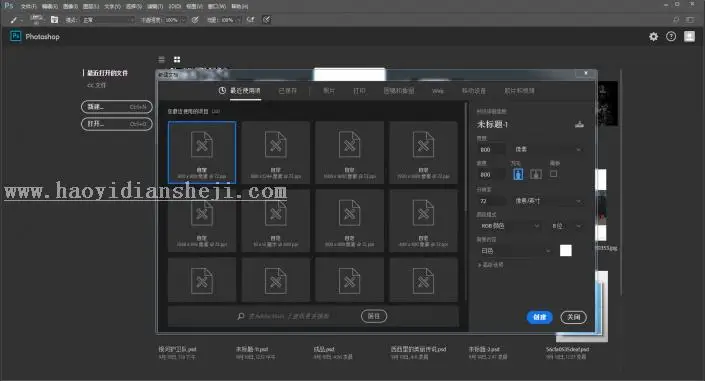Open the 编辑(E) menu
705x381 pixels.
tap(49, 7)
